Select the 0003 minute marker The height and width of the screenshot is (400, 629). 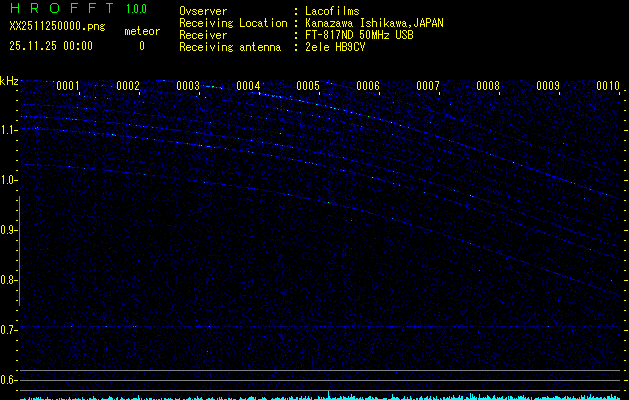coord(188,86)
